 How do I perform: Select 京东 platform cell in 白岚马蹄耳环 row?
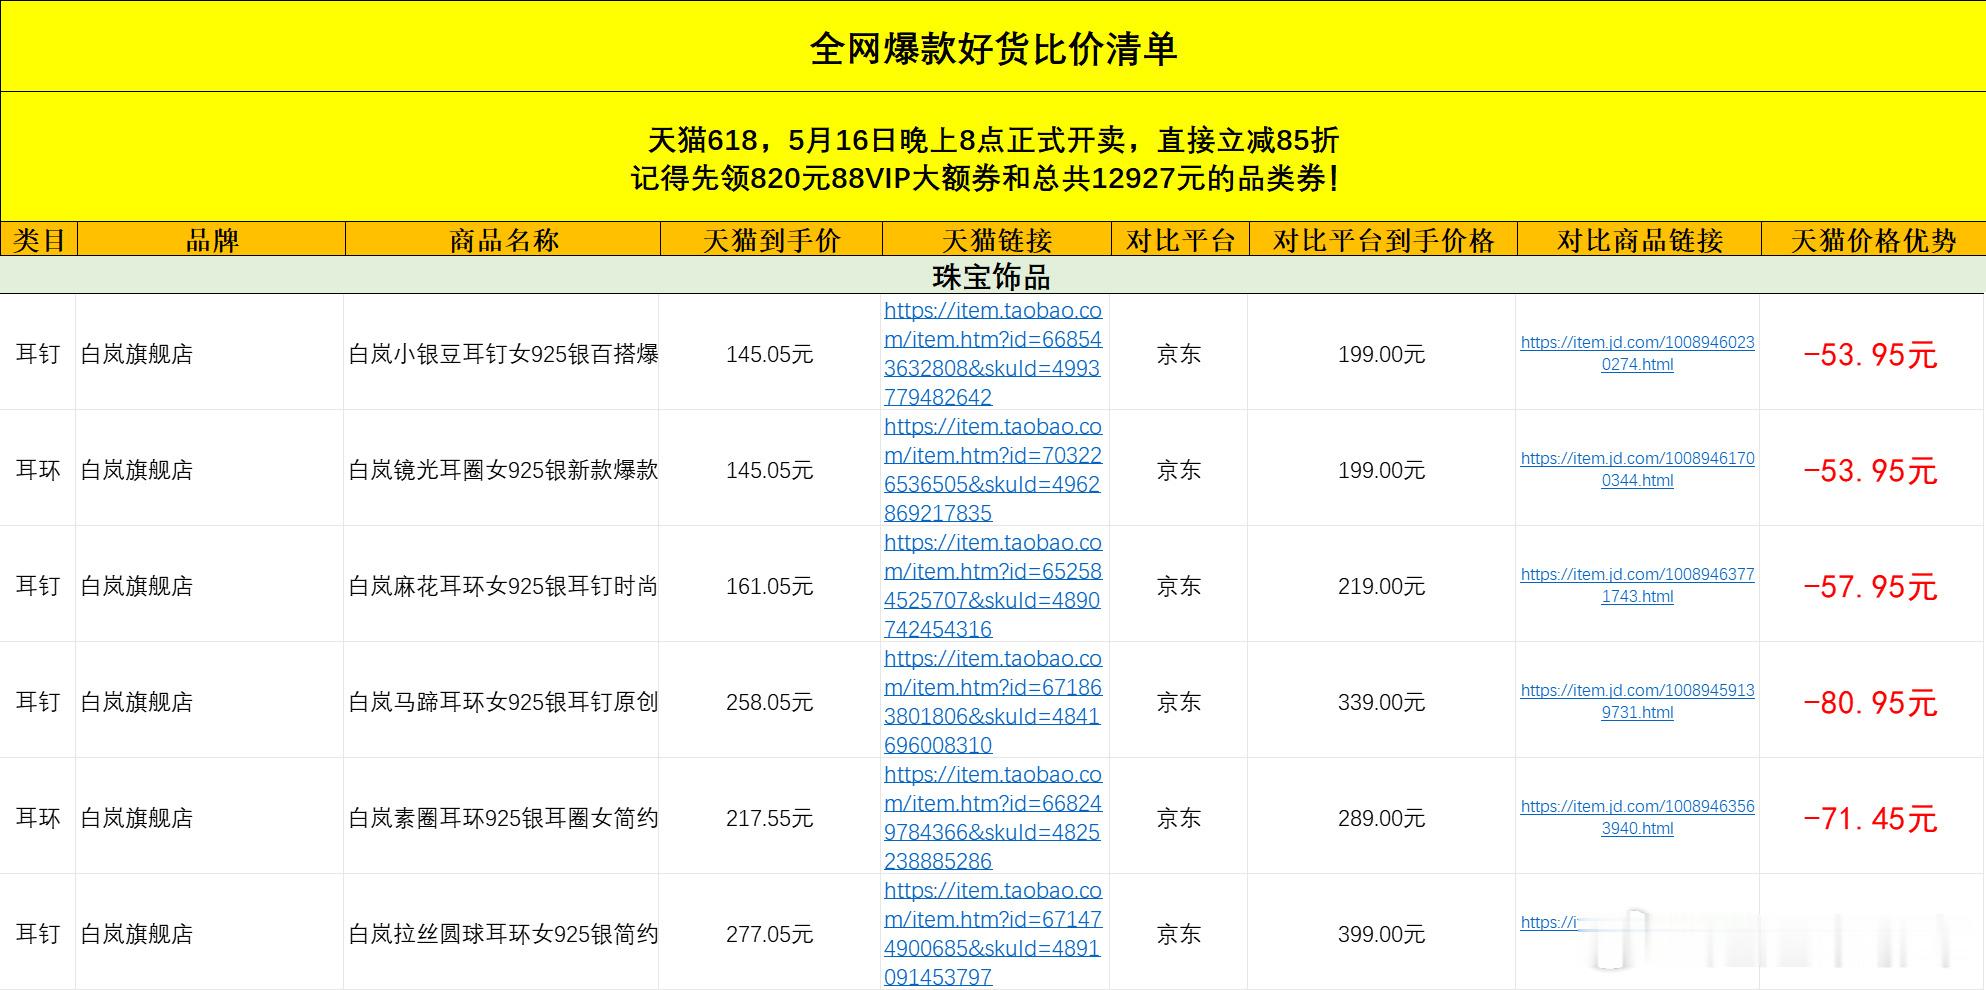point(1179,702)
